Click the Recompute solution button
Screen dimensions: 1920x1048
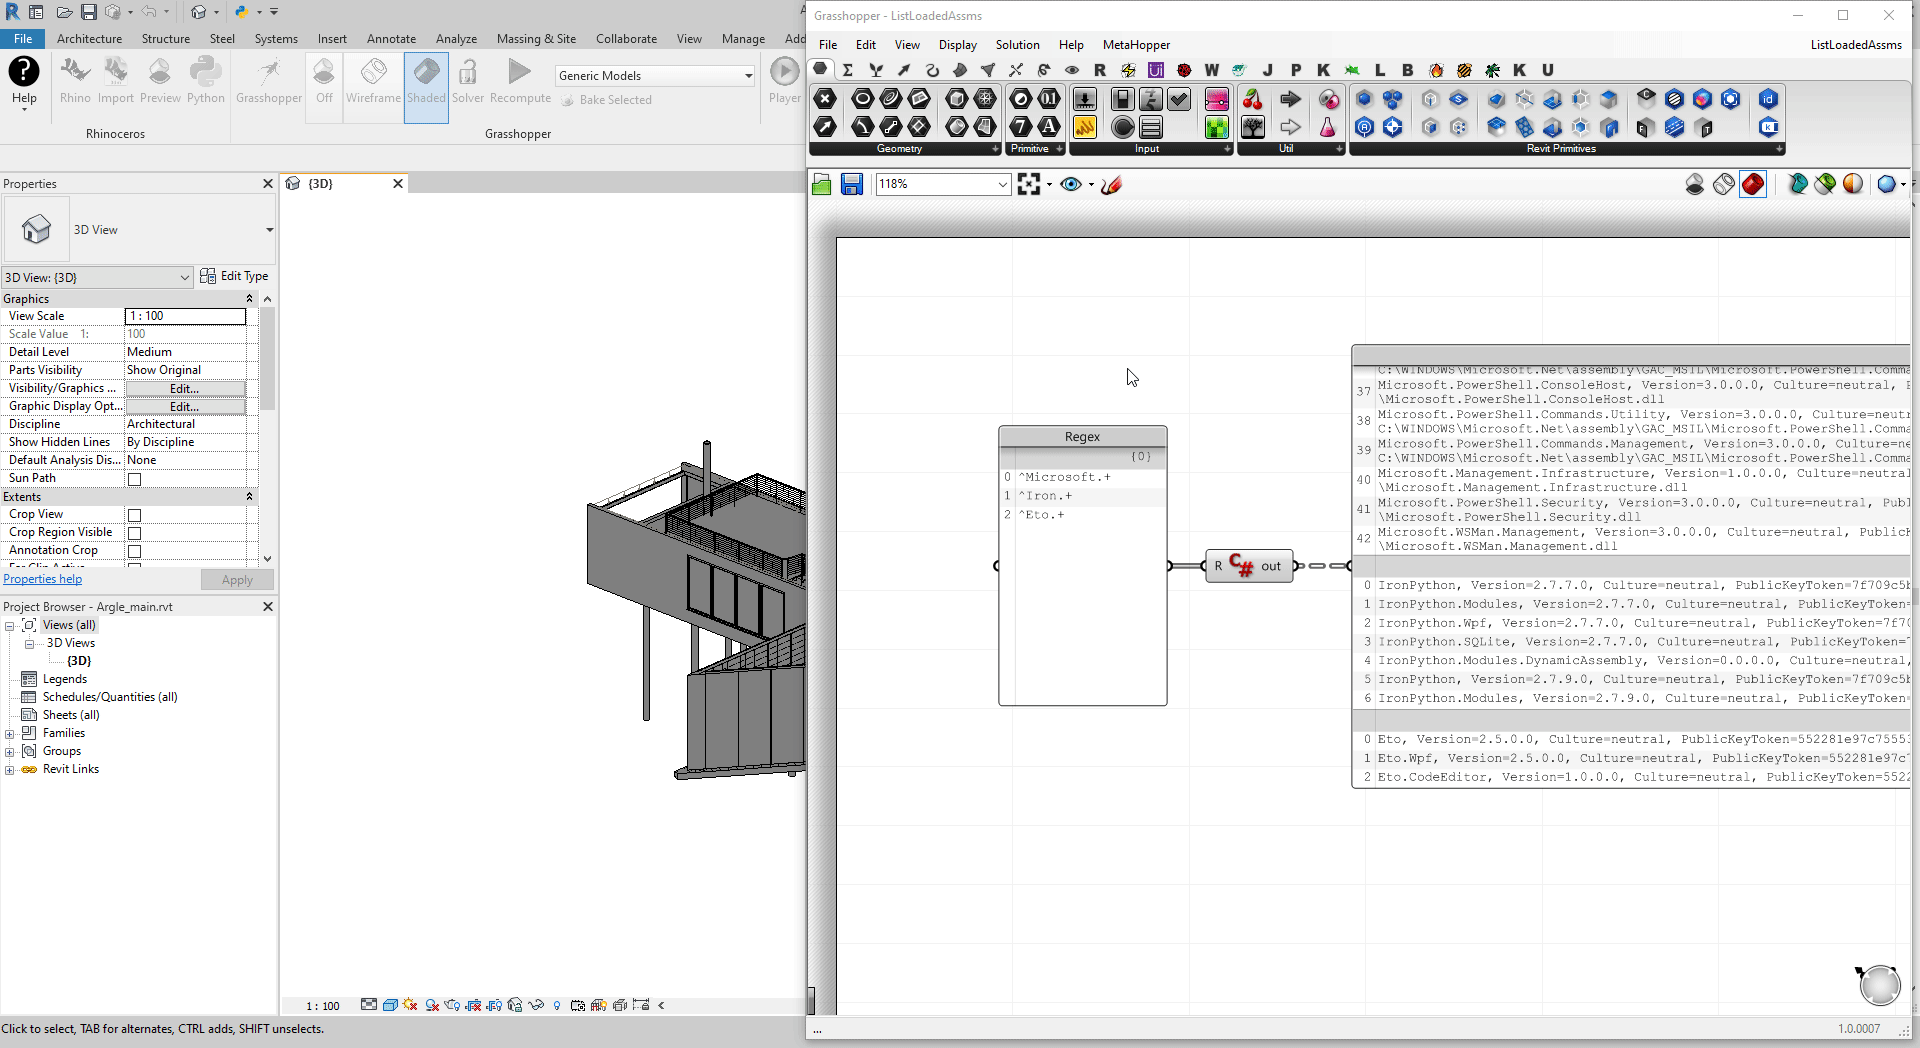[520, 80]
